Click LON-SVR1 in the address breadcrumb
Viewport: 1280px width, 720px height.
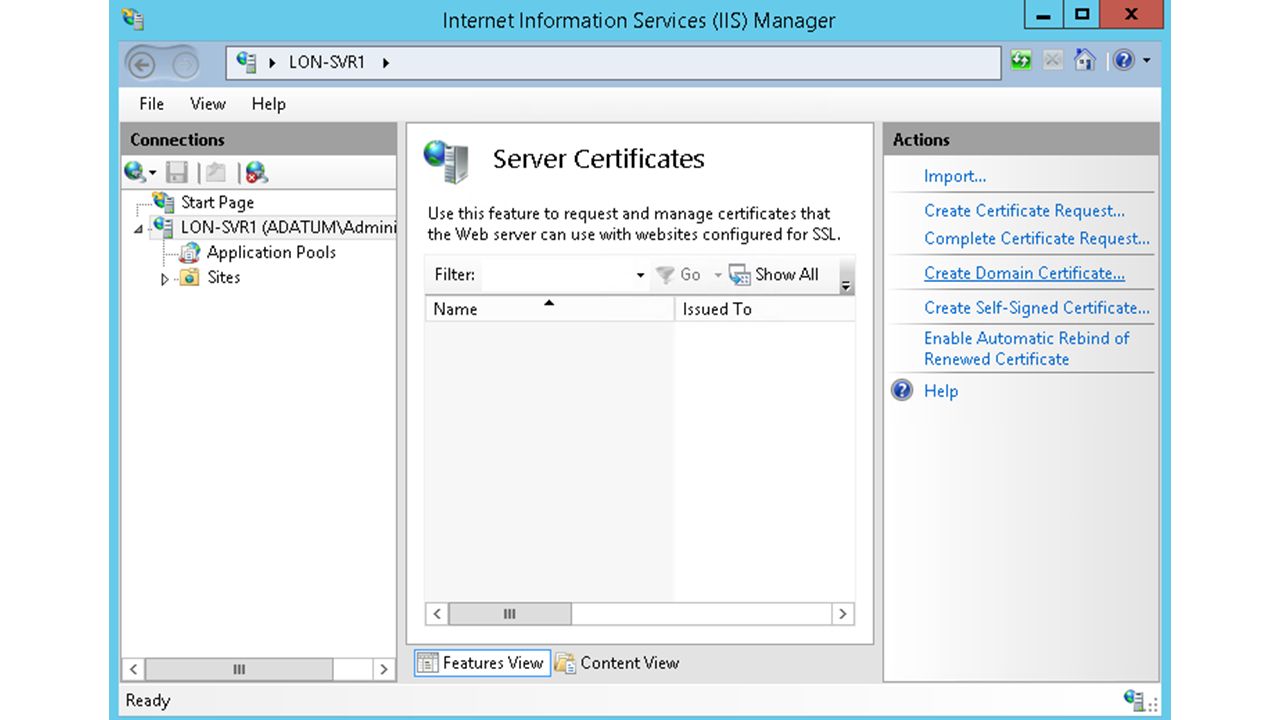click(327, 62)
